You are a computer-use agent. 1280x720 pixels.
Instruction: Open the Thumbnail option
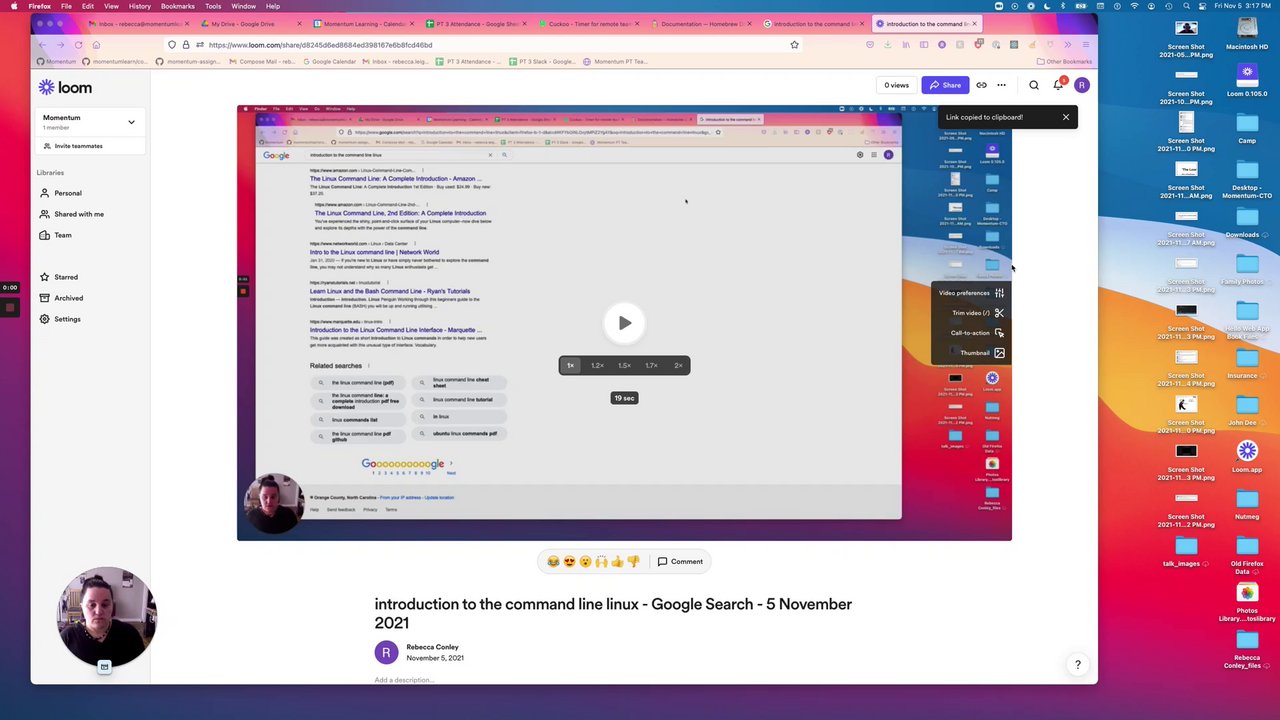pyautogui.click(x=982, y=353)
